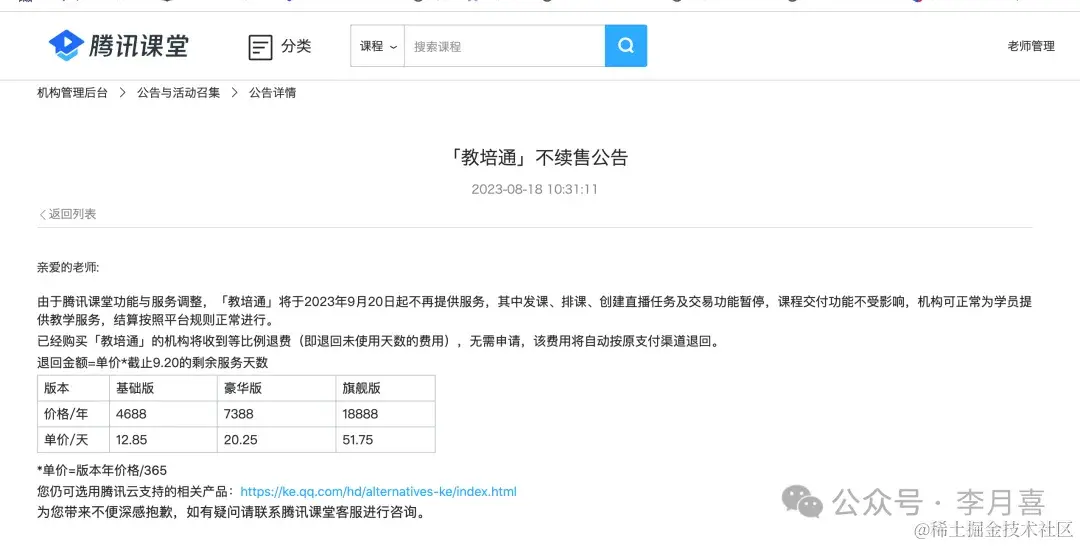The image size is (1080, 546).
Task: Click the price cell 7388
Action: [276, 414]
